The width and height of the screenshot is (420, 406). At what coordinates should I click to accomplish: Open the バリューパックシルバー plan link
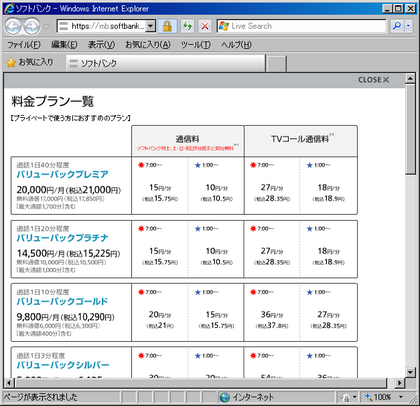click(x=63, y=365)
